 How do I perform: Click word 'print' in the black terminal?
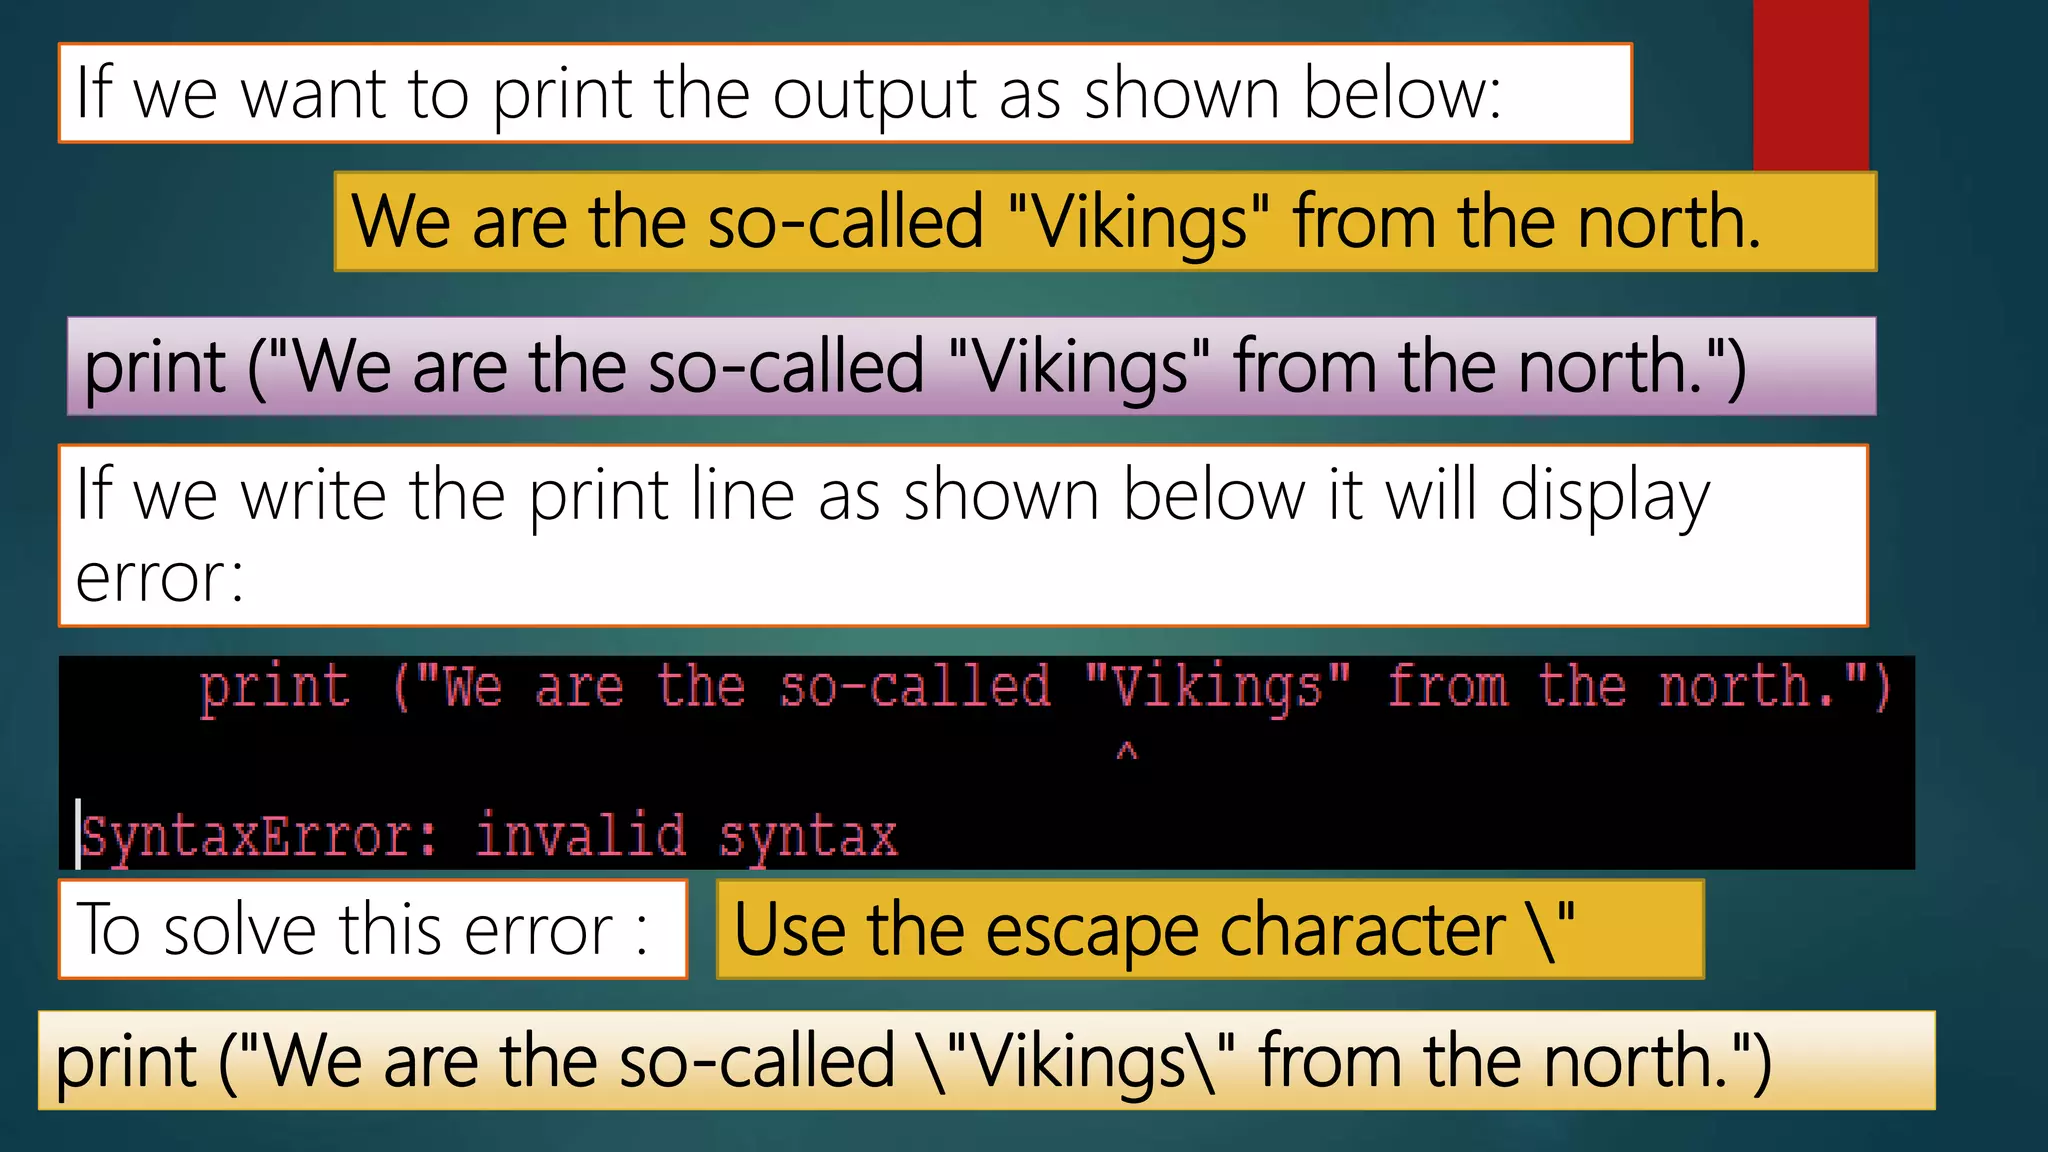pyautogui.click(x=275, y=688)
